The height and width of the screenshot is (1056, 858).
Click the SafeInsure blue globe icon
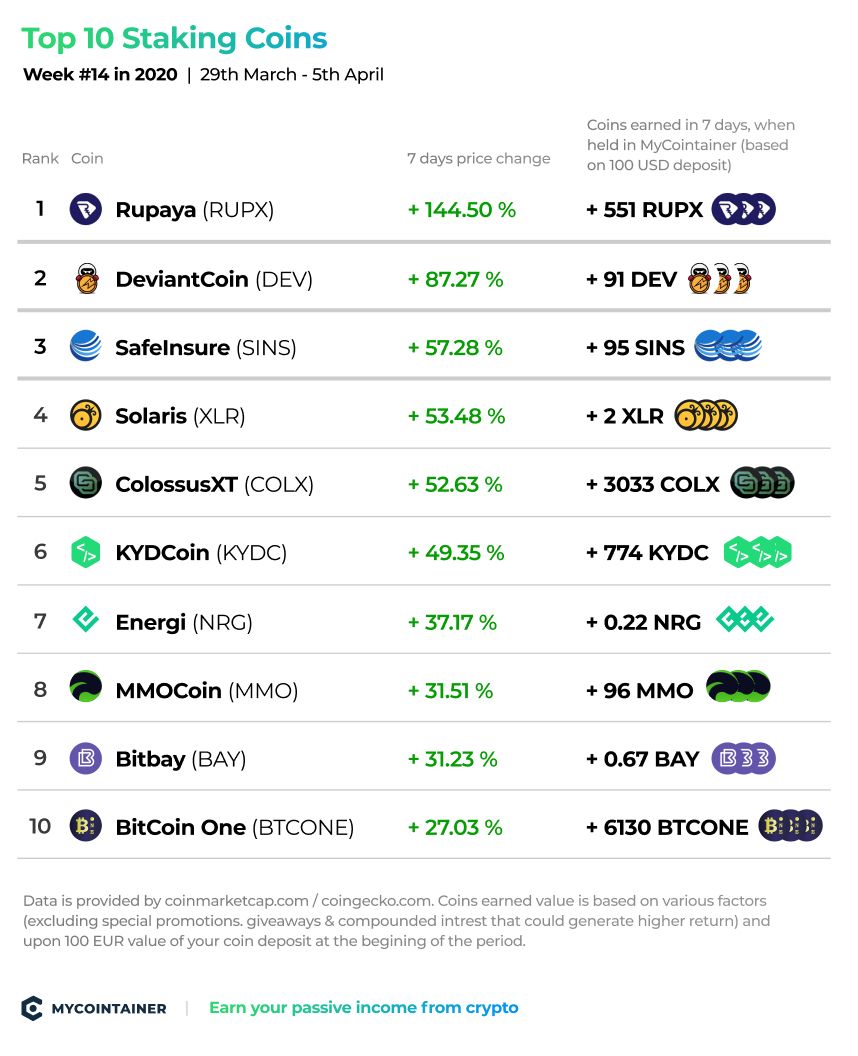coord(86,346)
